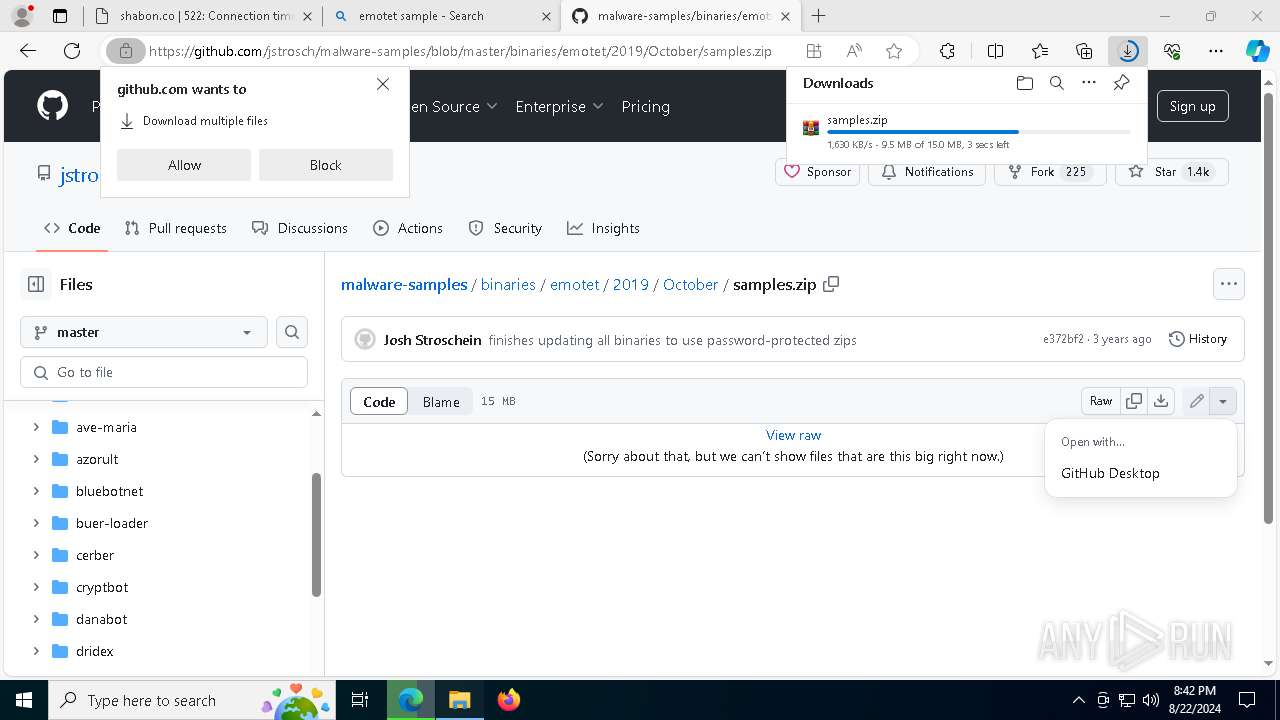This screenshot has width=1280, height=720.
Task: Open the emotet breadcrumb link
Action: 574,284
